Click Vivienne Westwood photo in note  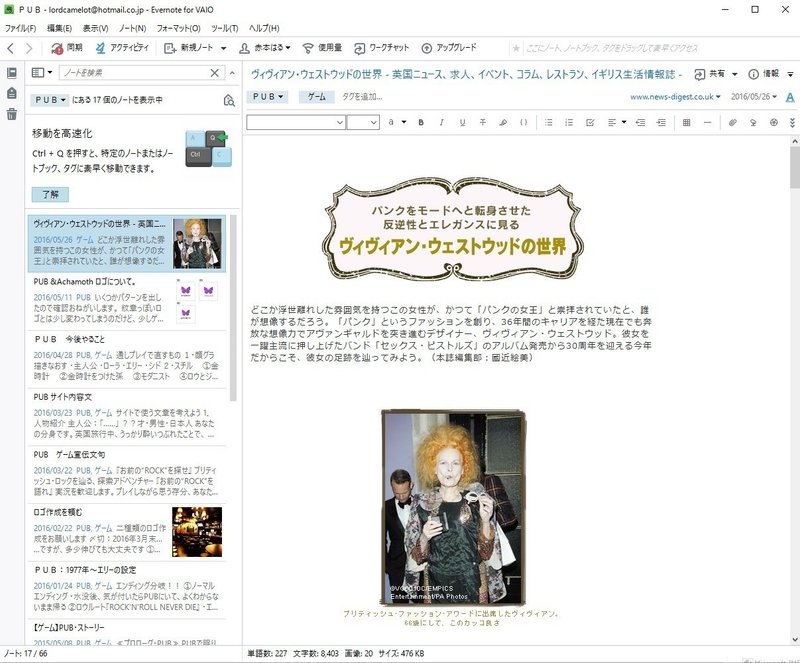coord(454,507)
